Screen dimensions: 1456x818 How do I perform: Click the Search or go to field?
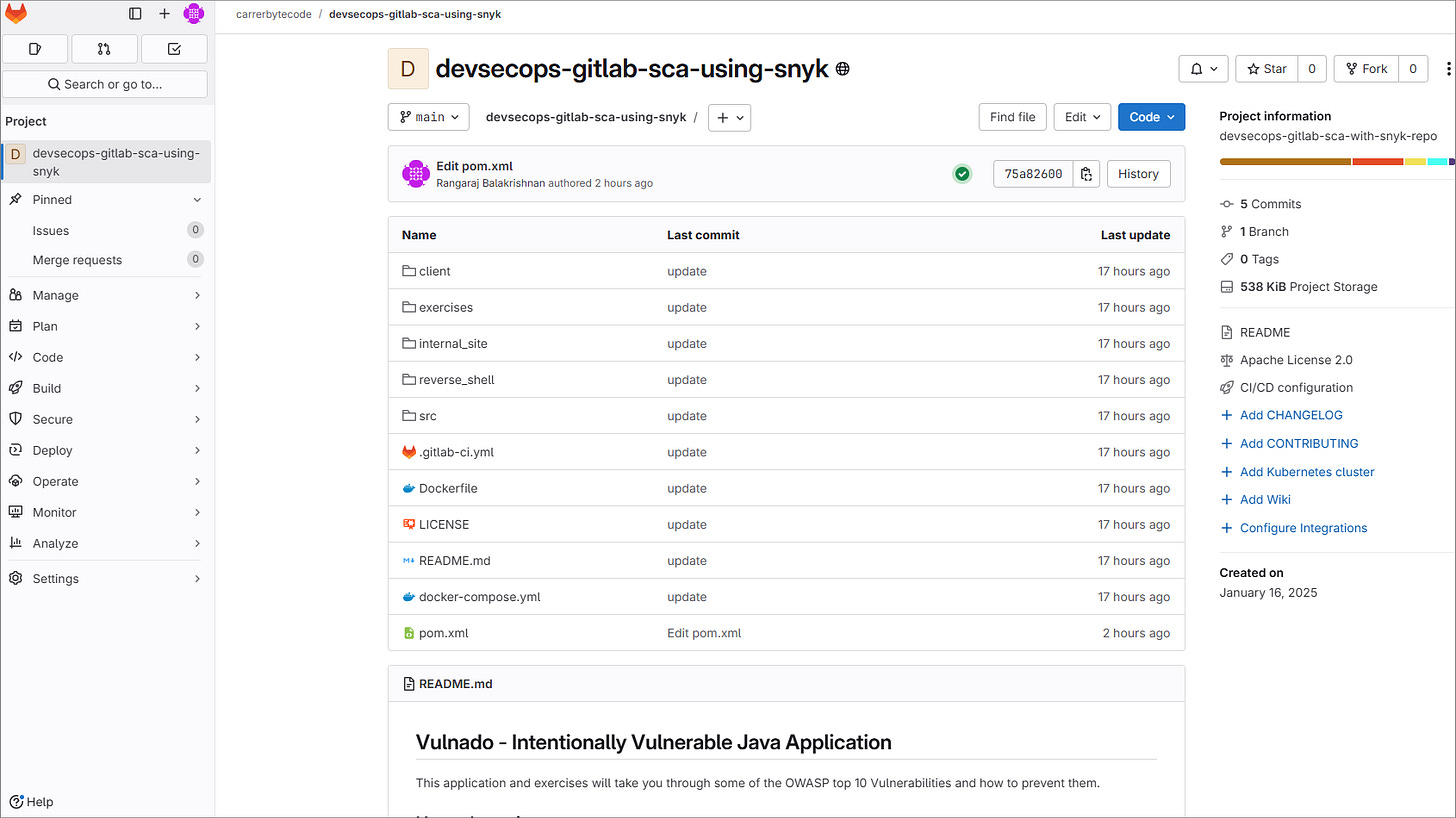105,84
